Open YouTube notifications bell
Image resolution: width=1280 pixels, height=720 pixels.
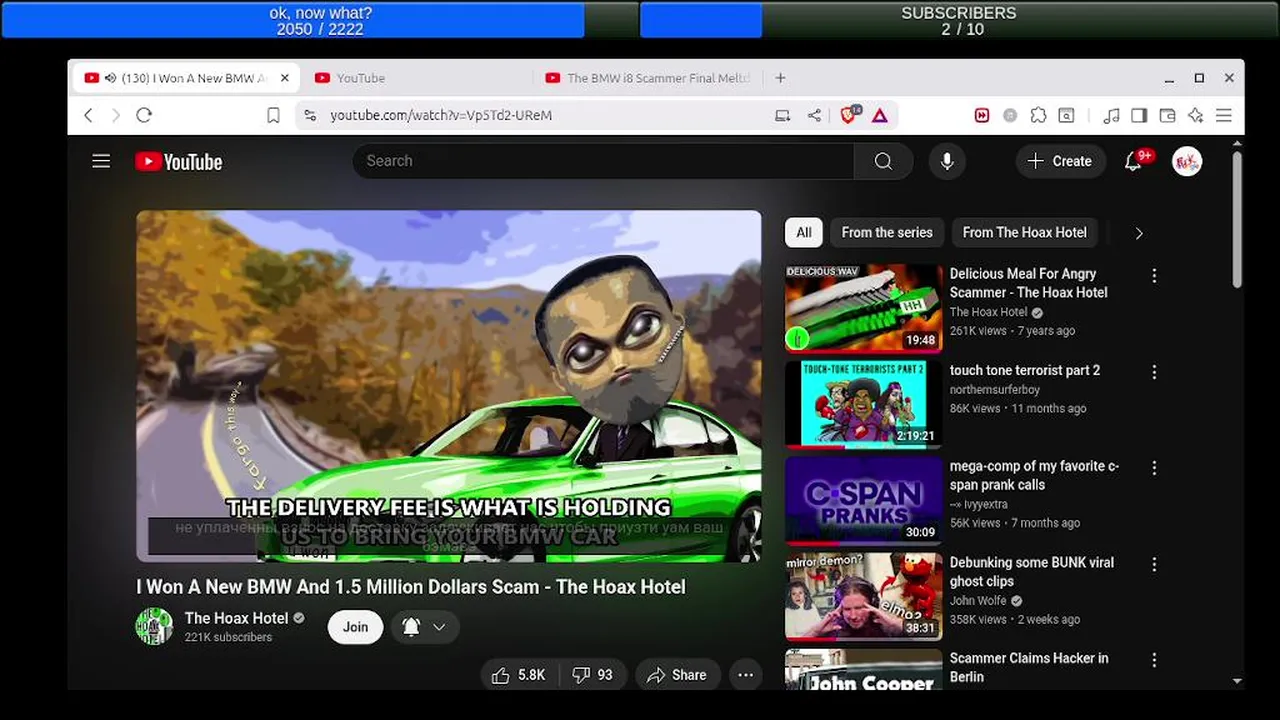[x=1134, y=161]
